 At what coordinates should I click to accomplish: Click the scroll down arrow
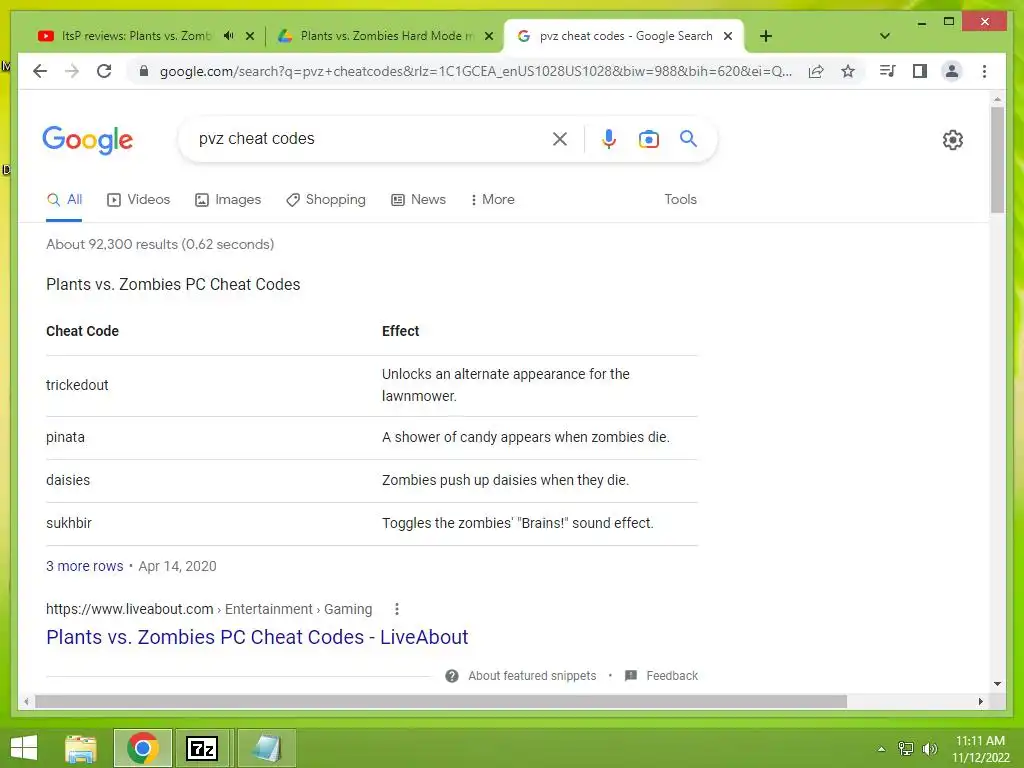(997, 684)
